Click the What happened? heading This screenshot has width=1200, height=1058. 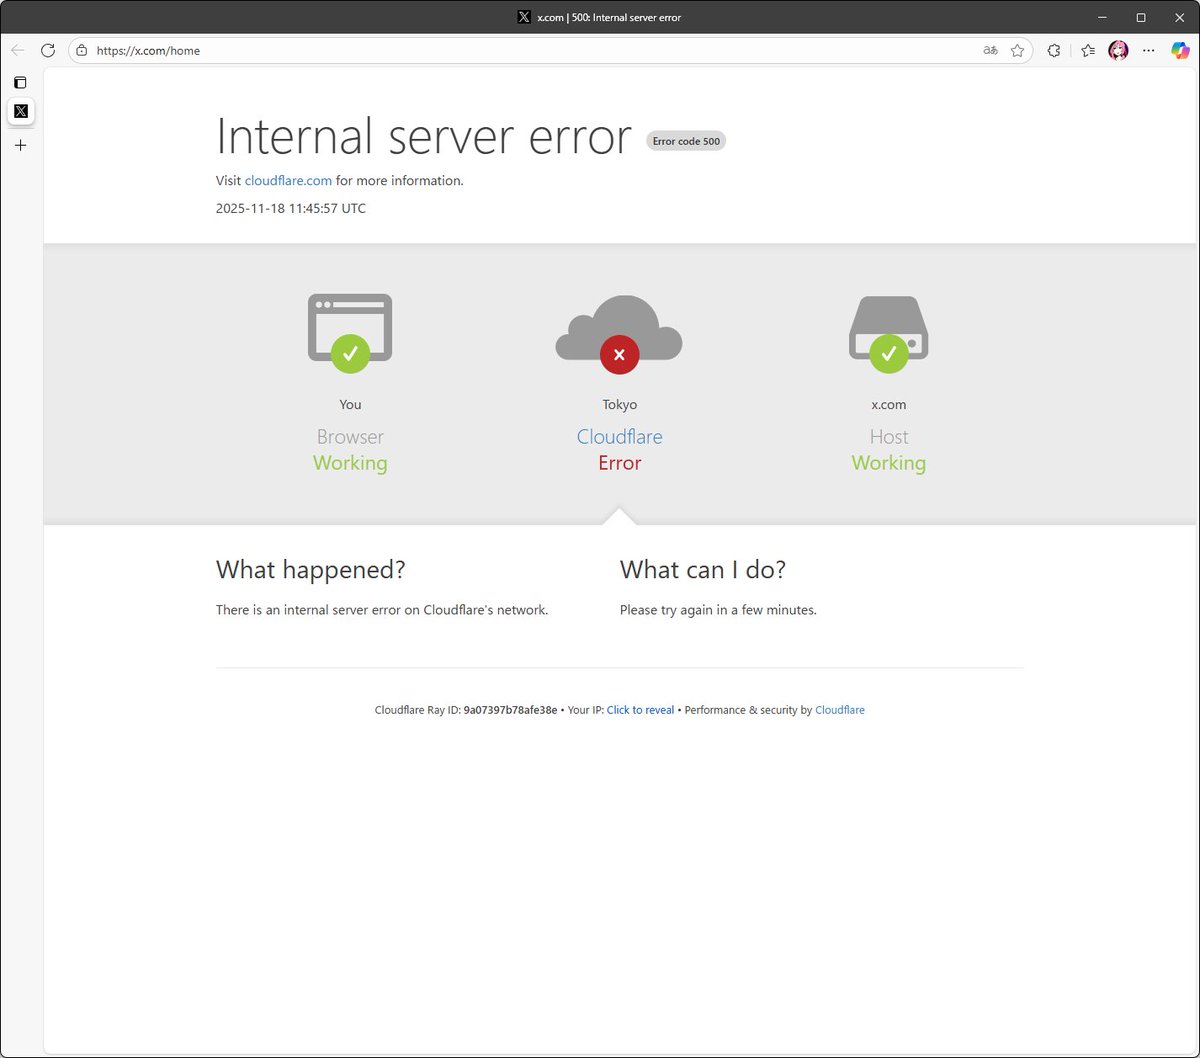[x=311, y=570]
